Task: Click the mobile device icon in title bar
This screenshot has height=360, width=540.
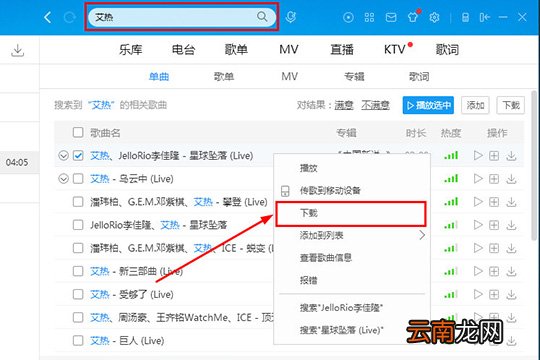Action: [x=465, y=17]
